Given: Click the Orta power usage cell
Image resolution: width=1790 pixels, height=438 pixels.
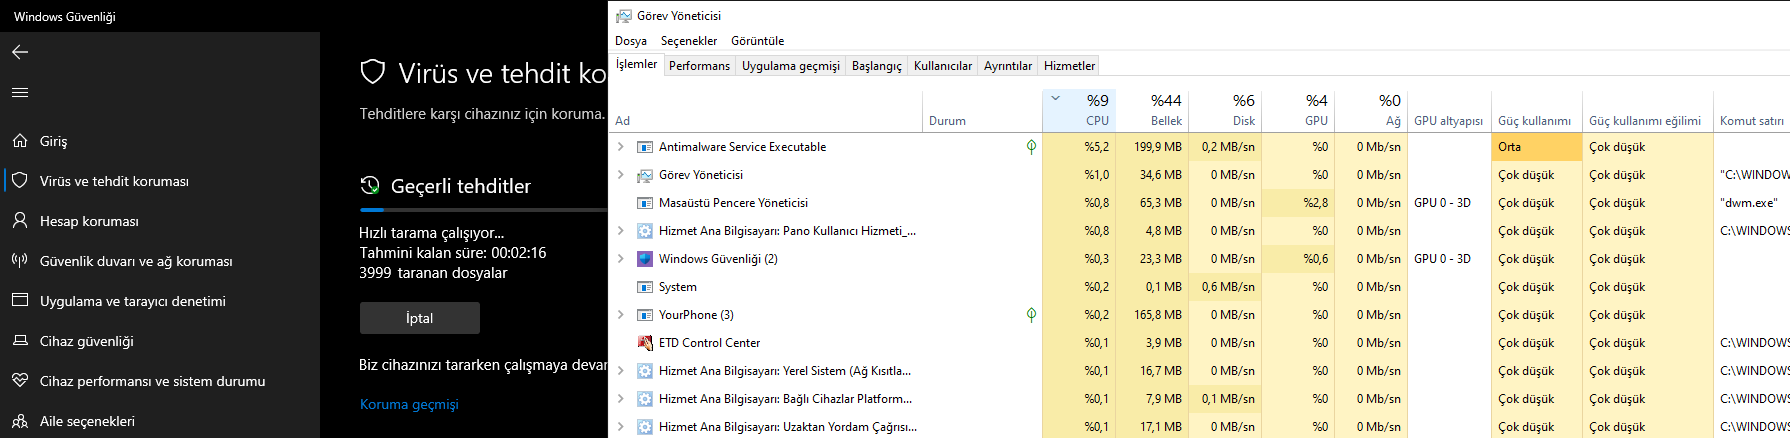Looking at the screenshot, I should (1537, 147).
